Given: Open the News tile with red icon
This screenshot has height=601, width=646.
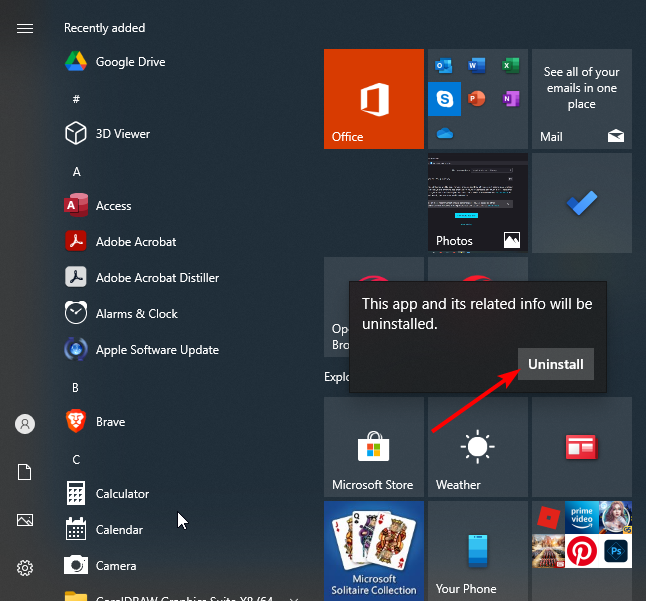Looking at the screenshot, I should tap(582, 447).
